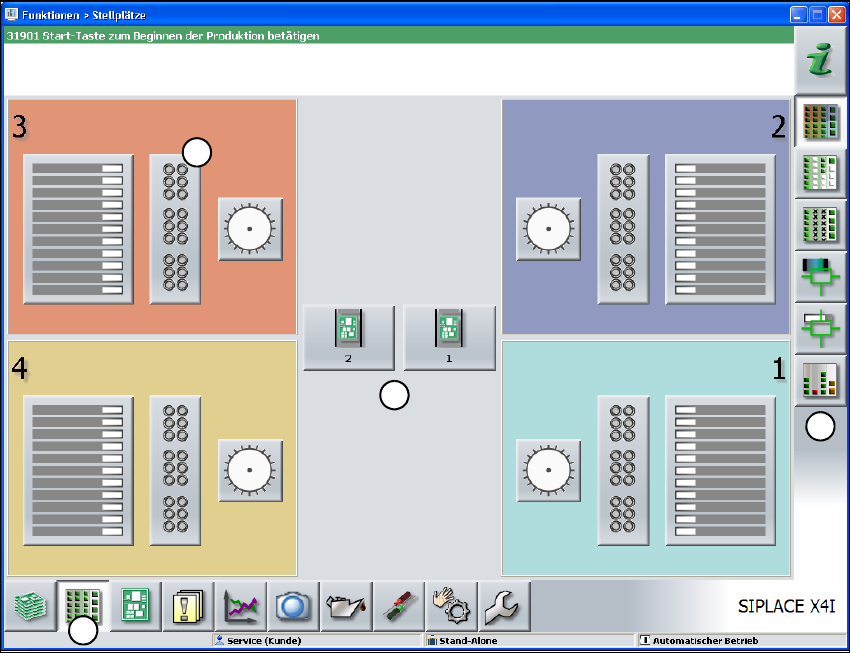Click the placement head dial in area 1
The image size is (850, 653).
[548, 470]
